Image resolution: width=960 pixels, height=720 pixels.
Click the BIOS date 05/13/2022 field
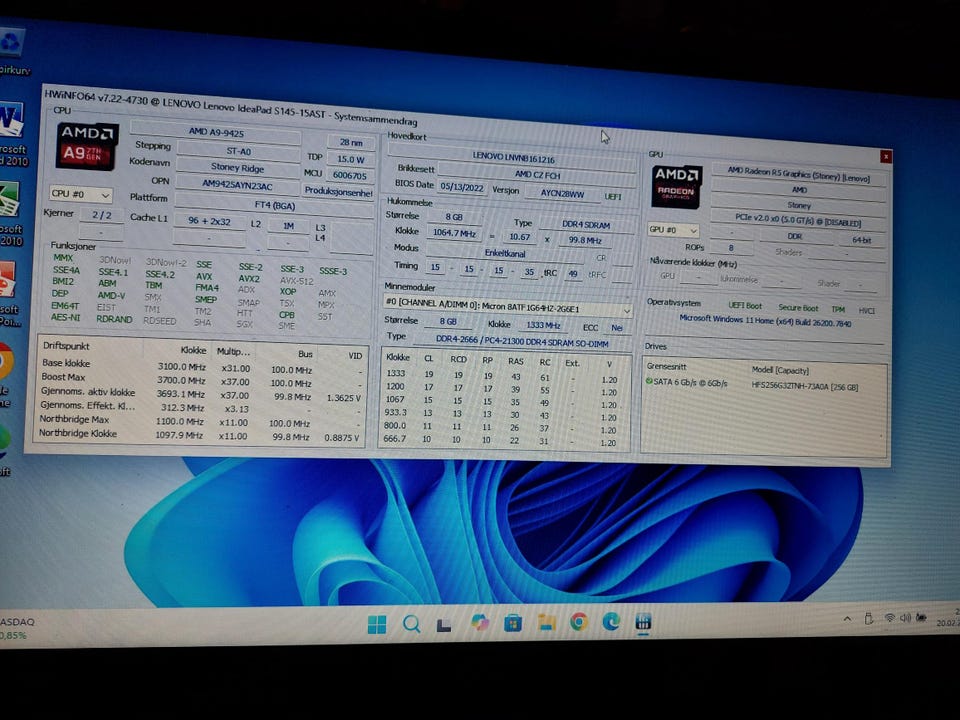point(462,187)
